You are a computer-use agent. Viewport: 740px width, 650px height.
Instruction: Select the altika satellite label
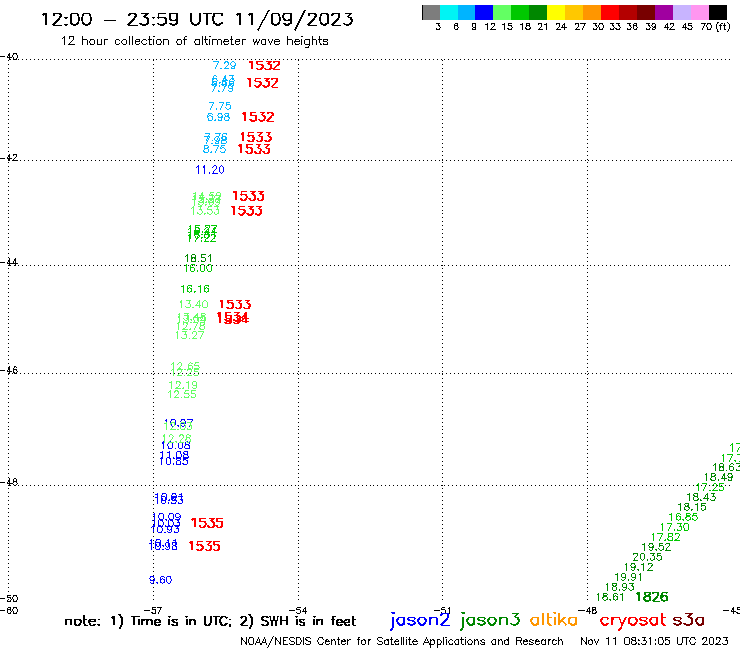(554, 620)
